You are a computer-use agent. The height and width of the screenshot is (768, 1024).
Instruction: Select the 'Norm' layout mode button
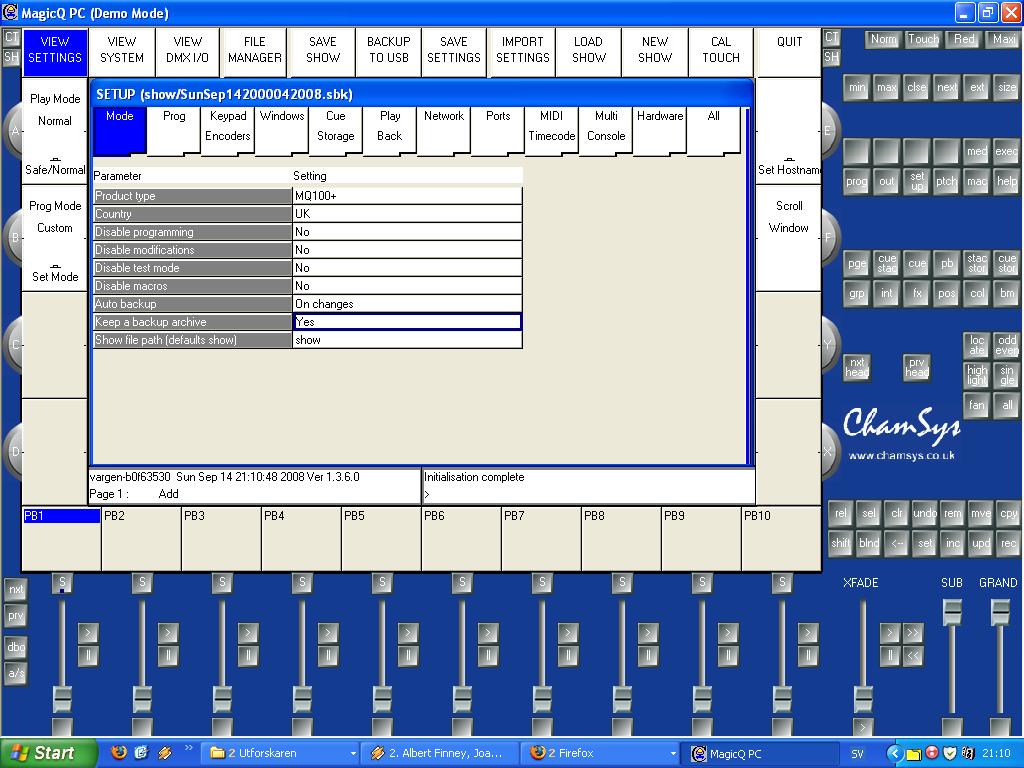click(x=883, y=39)
